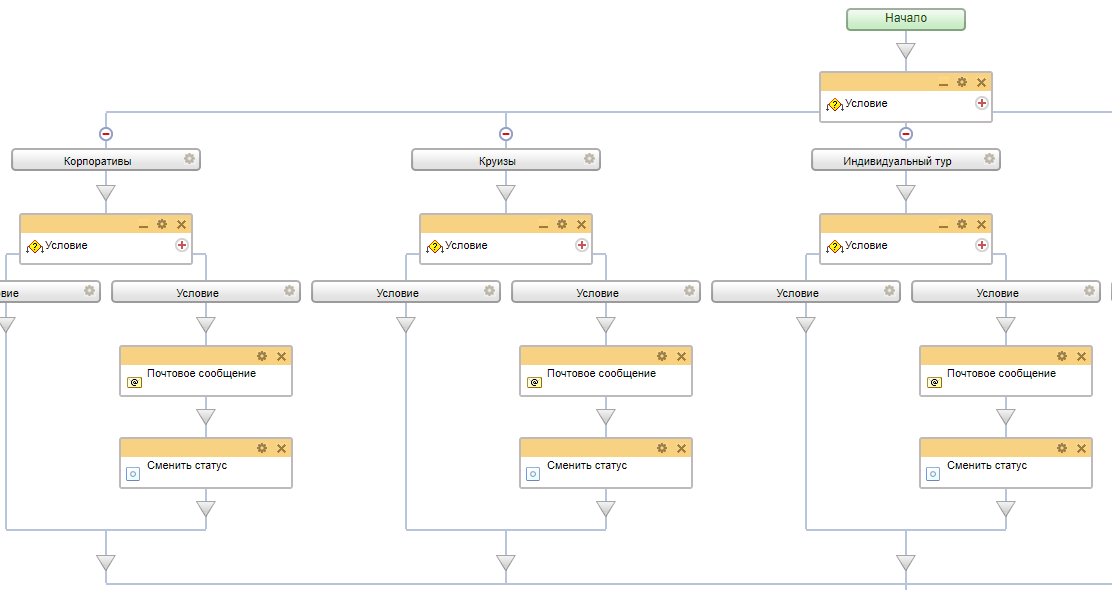Click the green Начало start block
This screenshot has height=590, width=1112.
pyautogui.click(x=906, y=19)
